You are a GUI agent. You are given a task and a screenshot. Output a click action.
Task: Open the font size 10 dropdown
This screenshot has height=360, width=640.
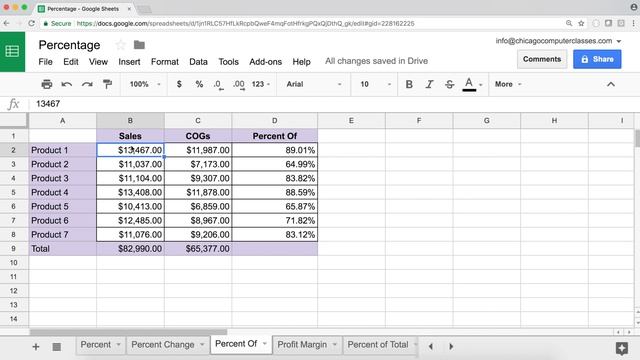point(376,84)
